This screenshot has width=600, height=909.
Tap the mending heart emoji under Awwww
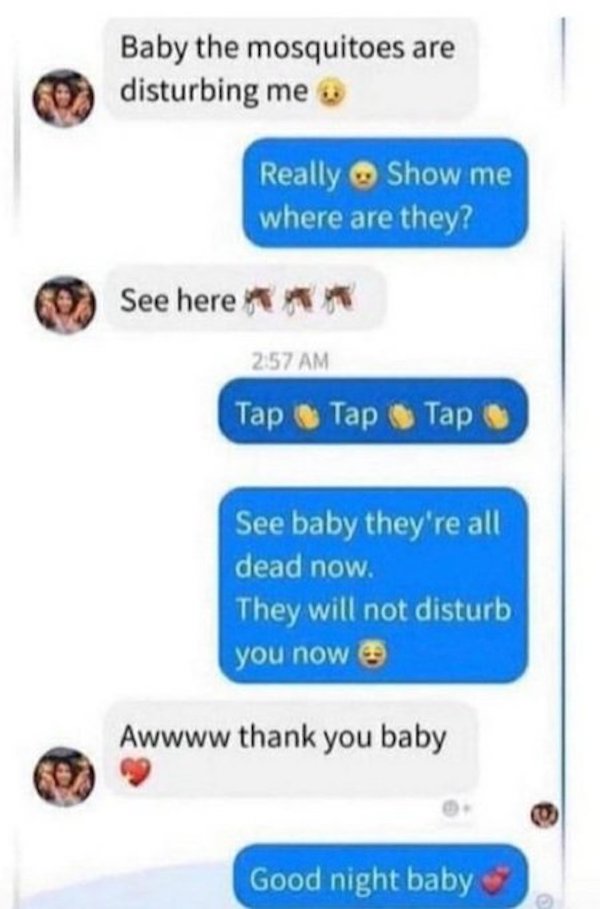pyautogui.click(x=135, y=772)
